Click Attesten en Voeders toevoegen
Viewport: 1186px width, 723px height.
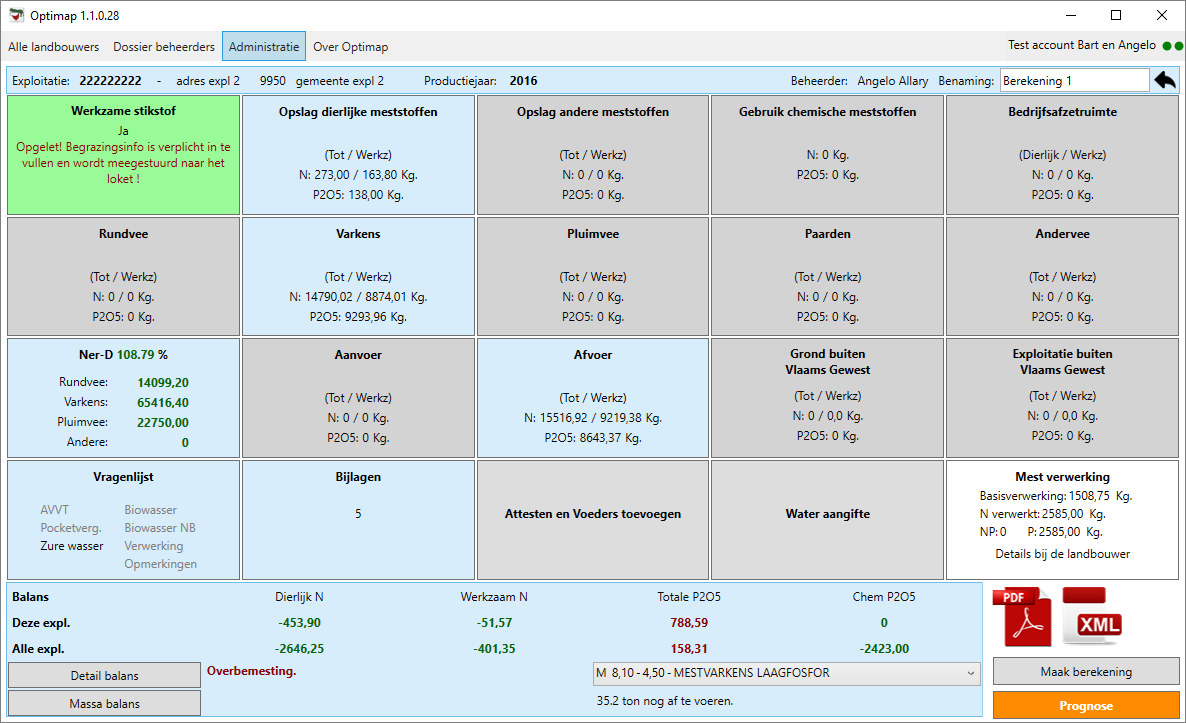pos(593,520)
